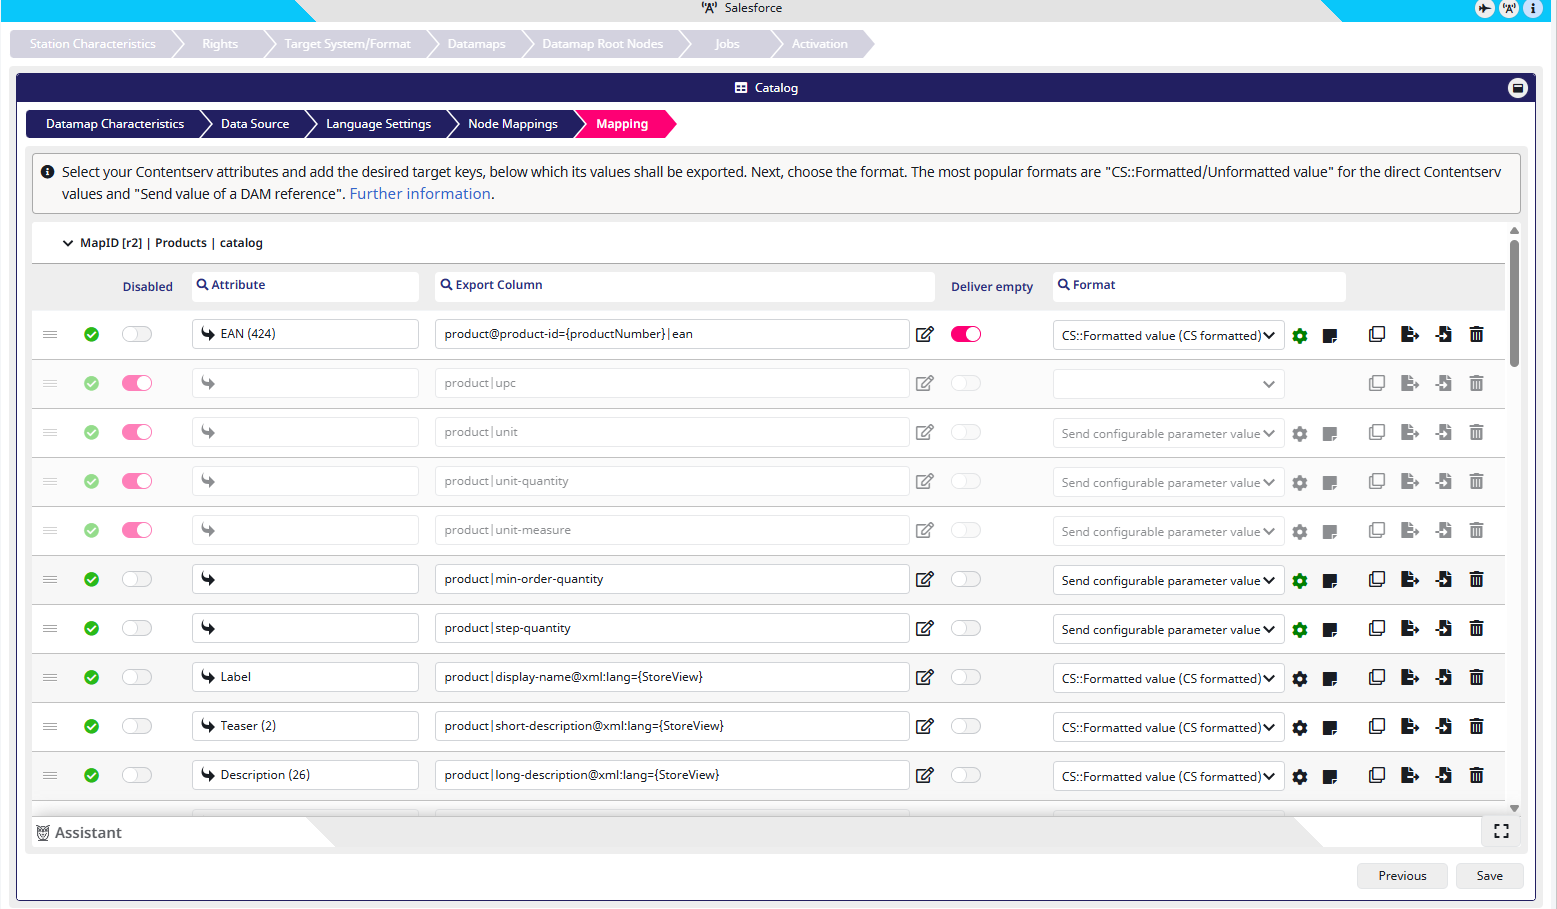Click the edit icon for EAN export column
The image size is (1557, 909).
[x=925, y=334]
